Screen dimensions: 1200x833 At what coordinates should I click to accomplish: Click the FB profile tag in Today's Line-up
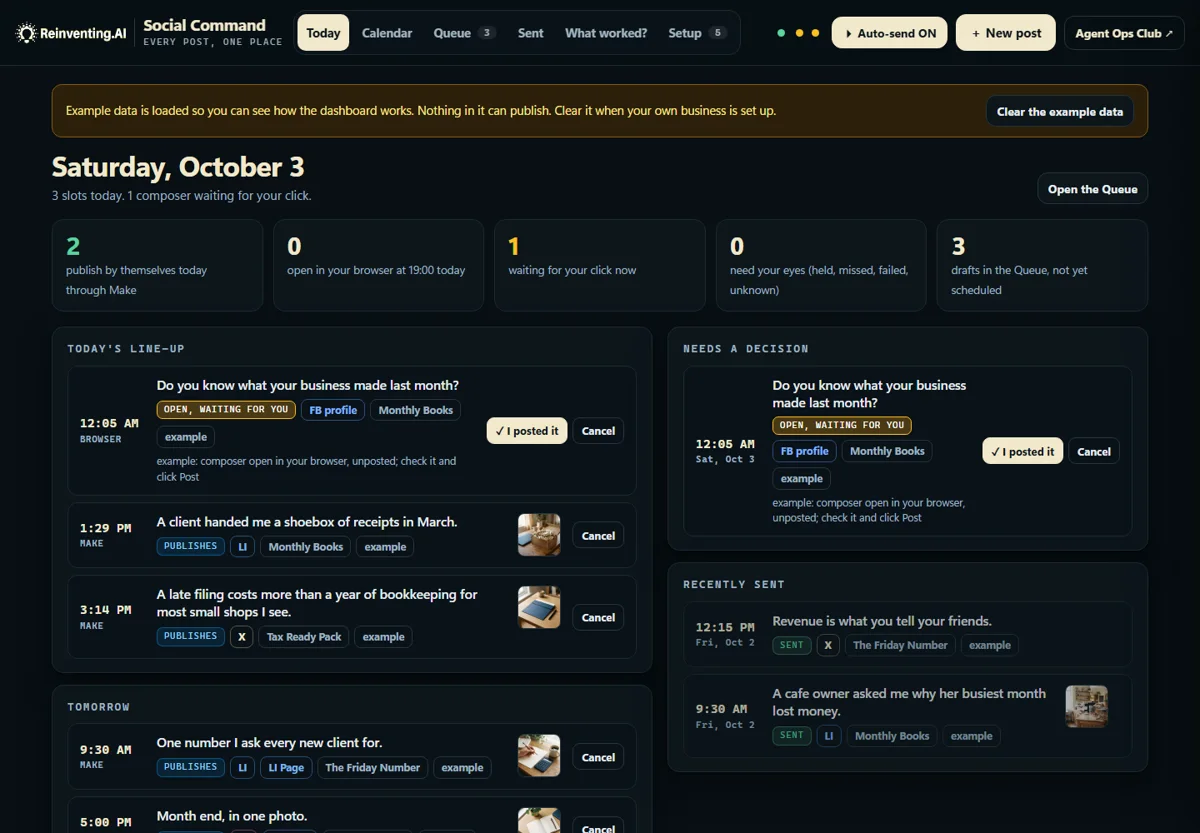pos(333,410)
